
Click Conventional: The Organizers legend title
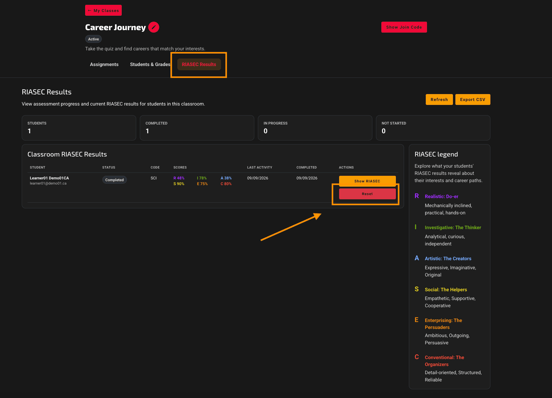444,361
